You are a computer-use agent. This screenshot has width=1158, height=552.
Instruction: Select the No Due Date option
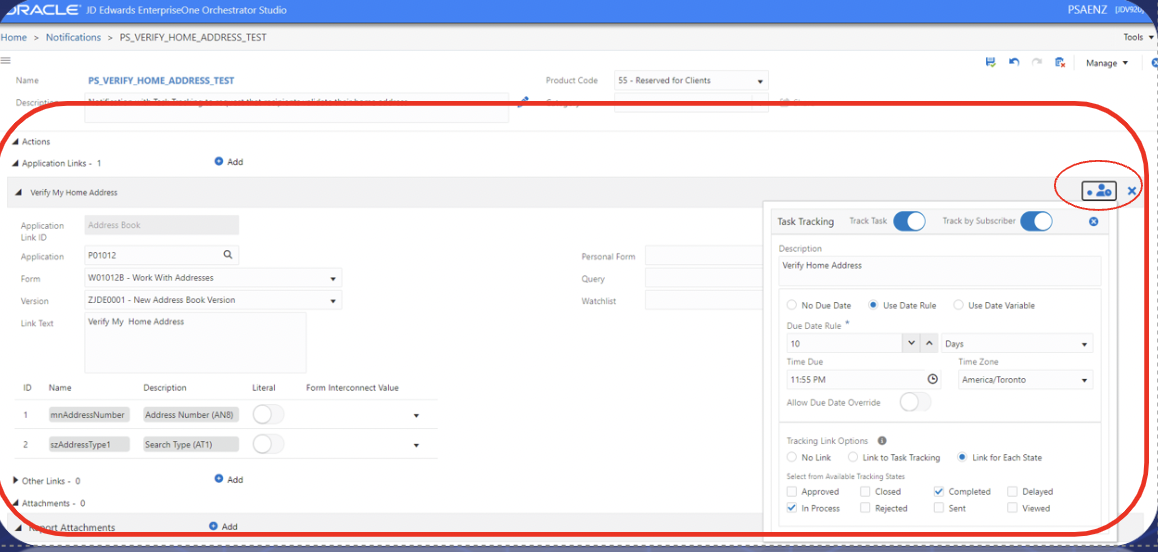point(792,305)
